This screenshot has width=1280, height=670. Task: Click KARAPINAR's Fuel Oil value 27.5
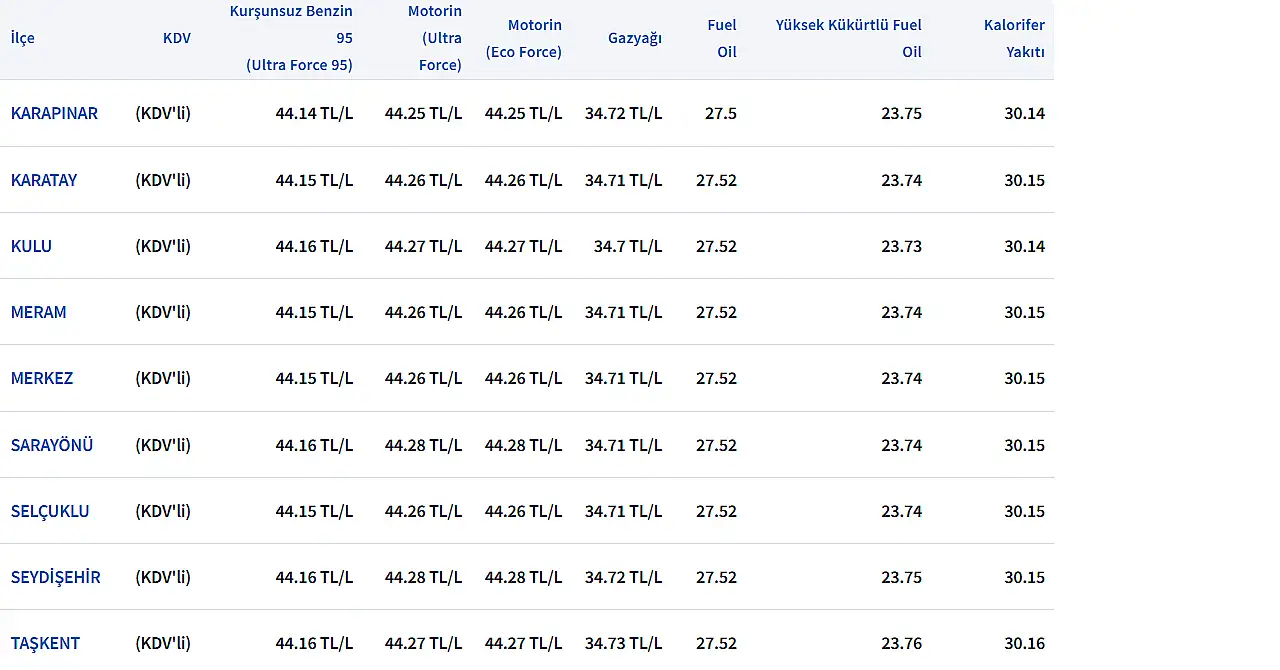pyautogui.click(x=720, y=113)
